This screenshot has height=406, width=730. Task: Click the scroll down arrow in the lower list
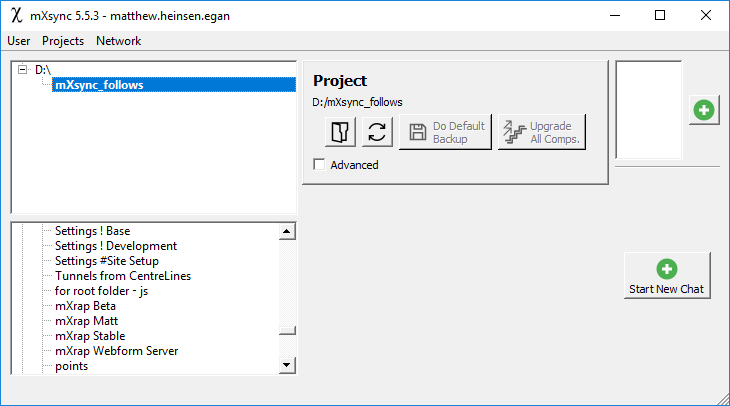(x=287, y=366)
